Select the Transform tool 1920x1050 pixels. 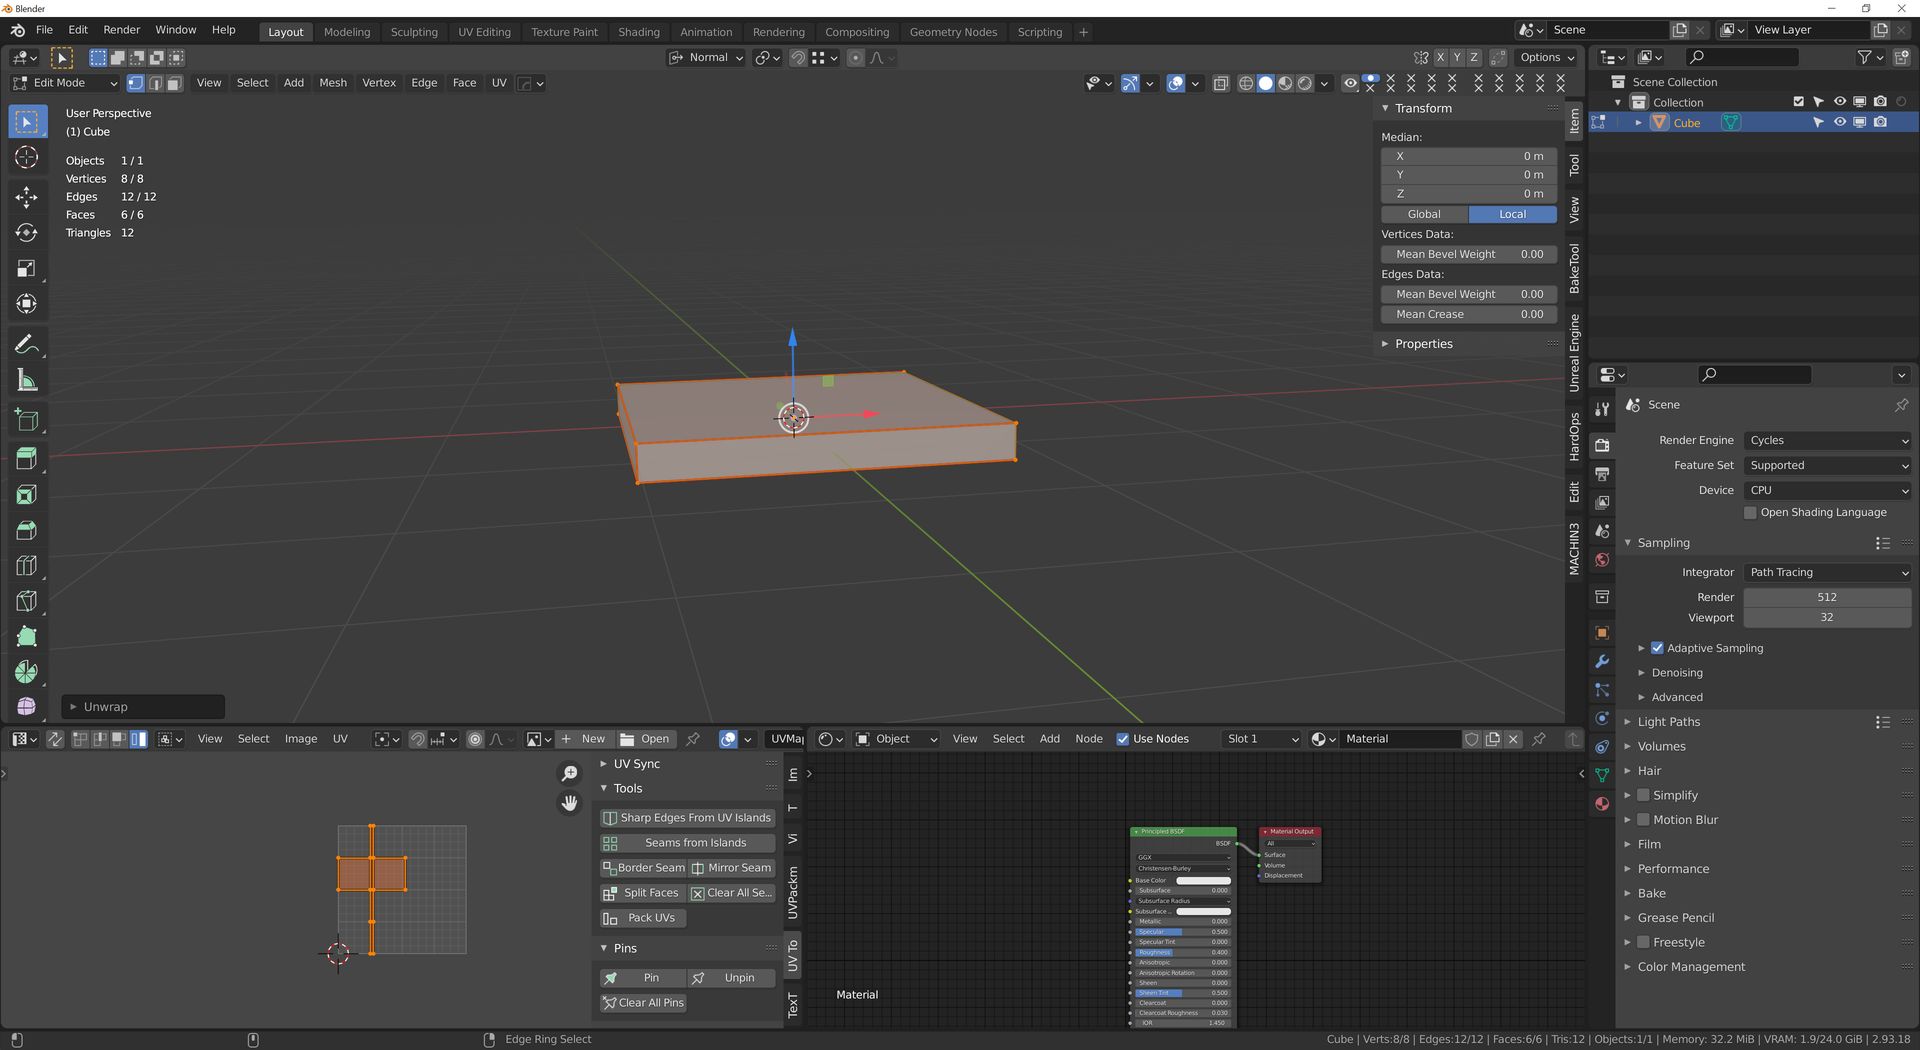click(27, 304)
